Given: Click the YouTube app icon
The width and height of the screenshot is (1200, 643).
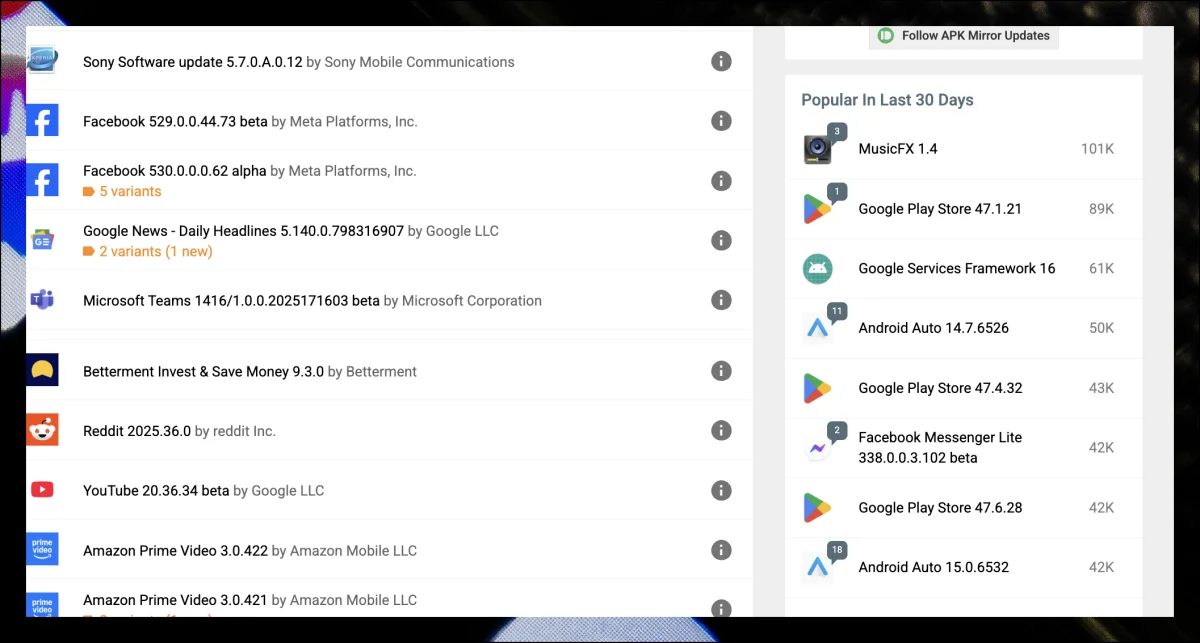Looking at the screenshot, I should pyautogui.click(x=42, y=490).
